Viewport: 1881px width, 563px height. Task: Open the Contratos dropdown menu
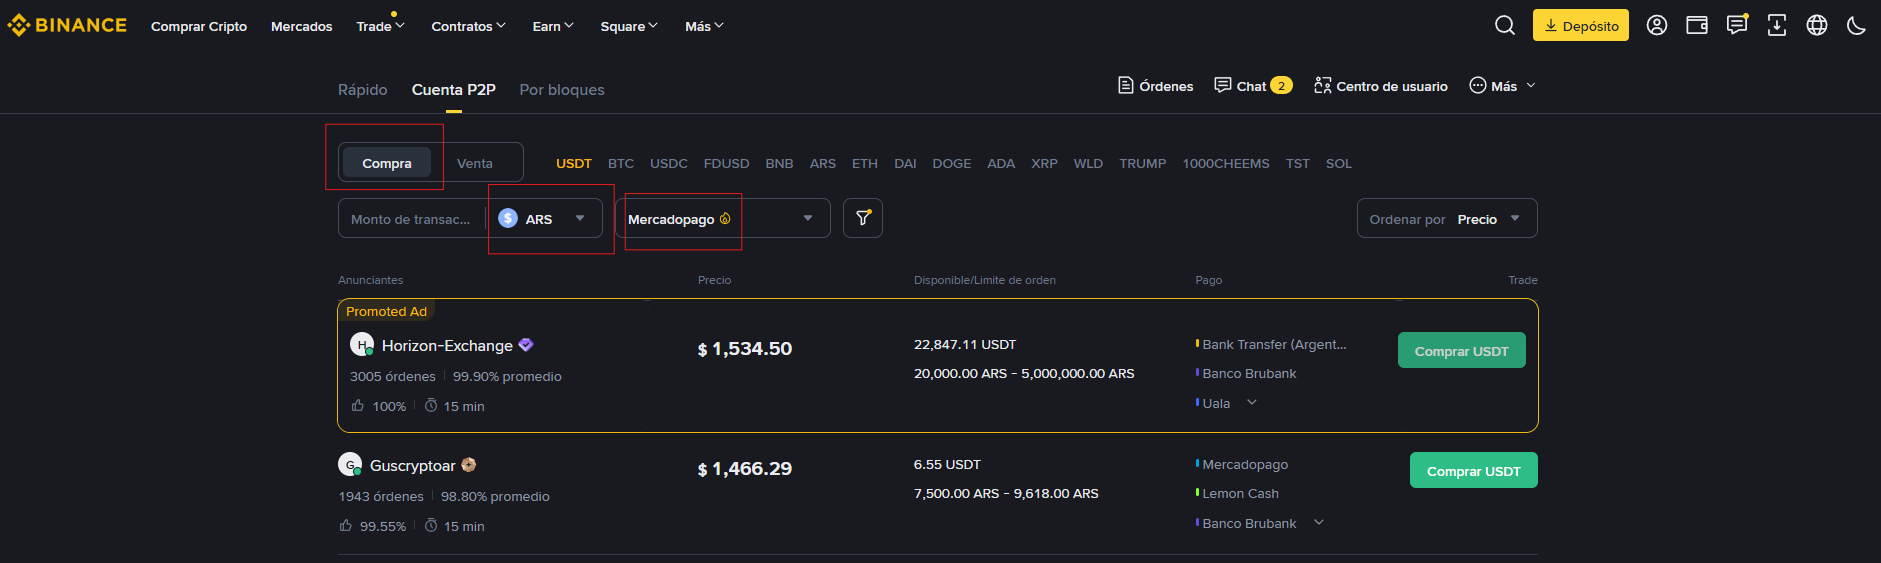tap(468, 26)
